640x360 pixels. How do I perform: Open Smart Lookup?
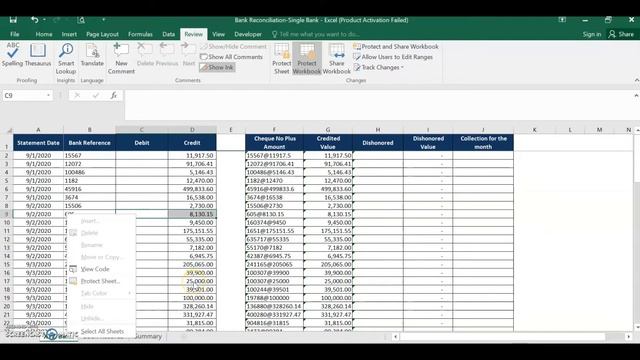pos(66,59)
